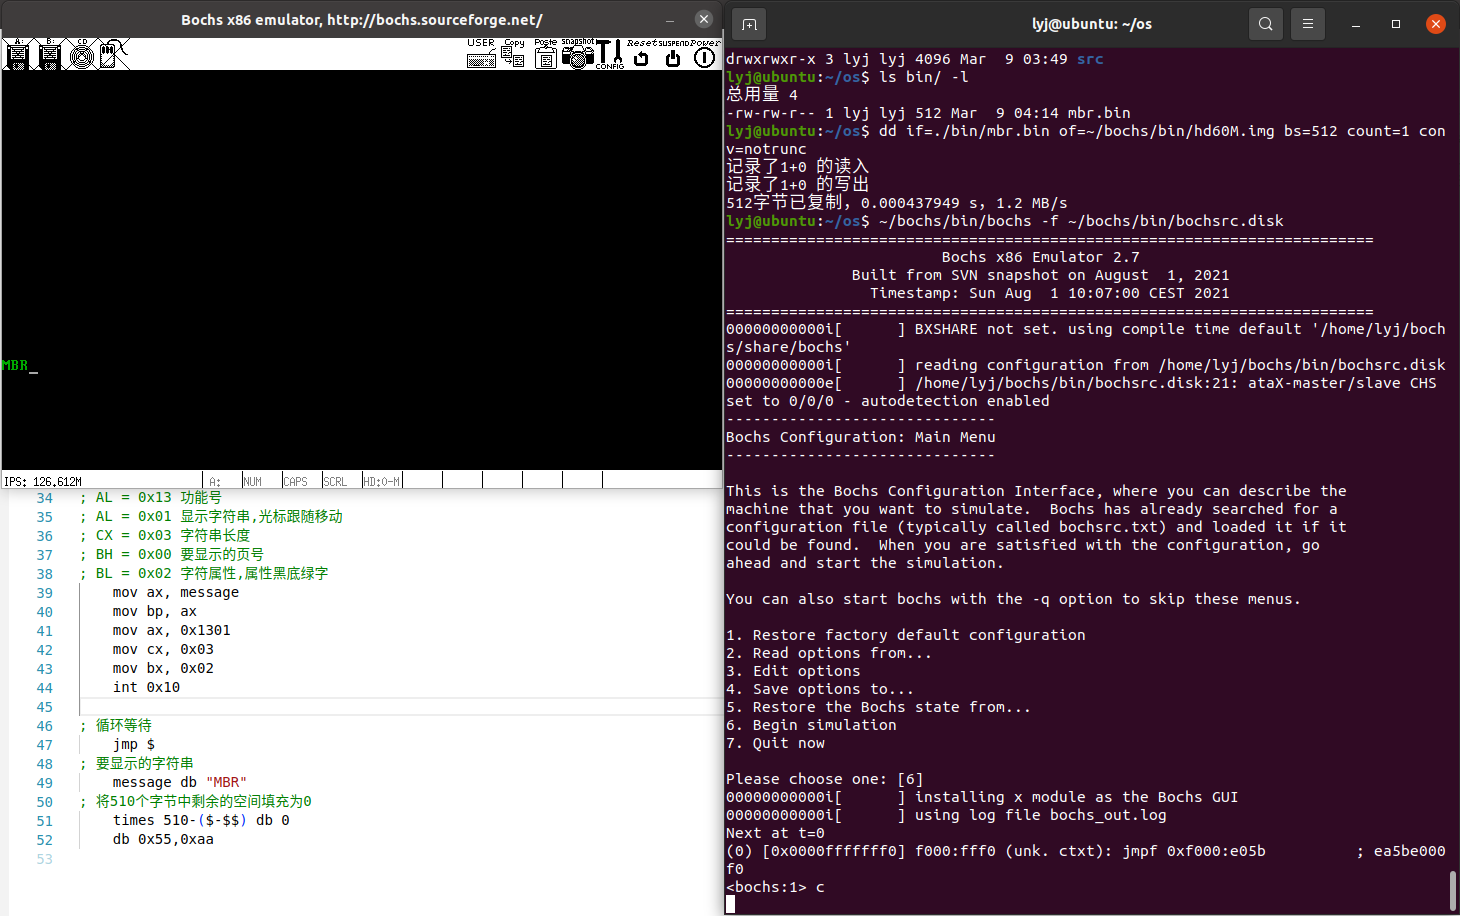Click the HD:0-M indicator in Bochs status bar
The height and width of the screenshot is (916, 1460).
381,481
